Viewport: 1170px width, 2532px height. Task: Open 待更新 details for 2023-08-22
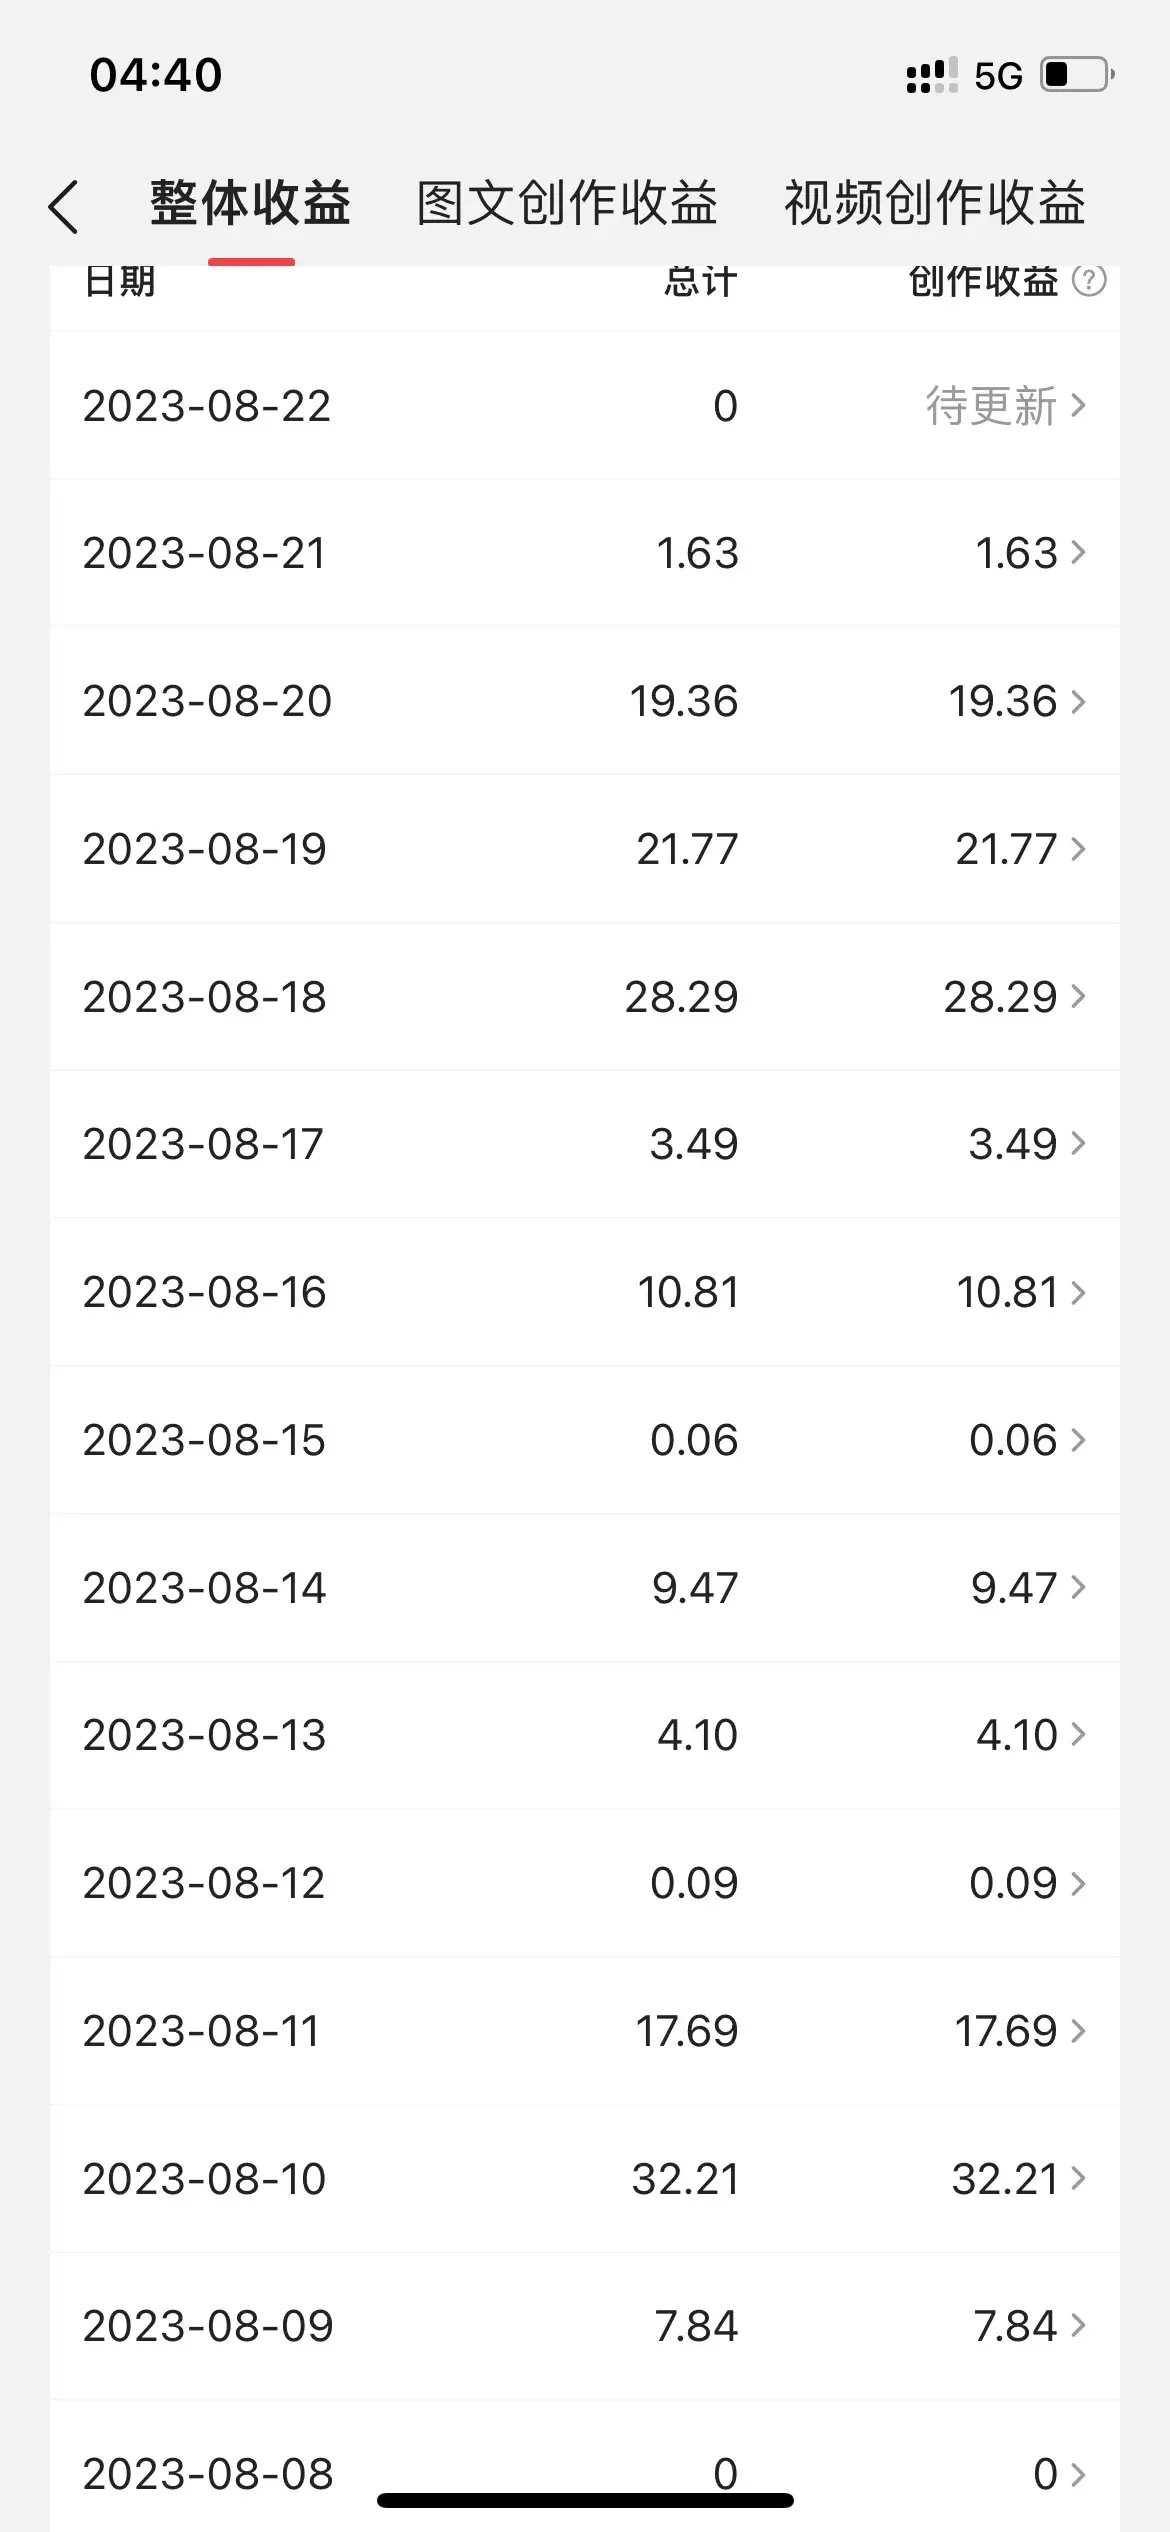1005,406
